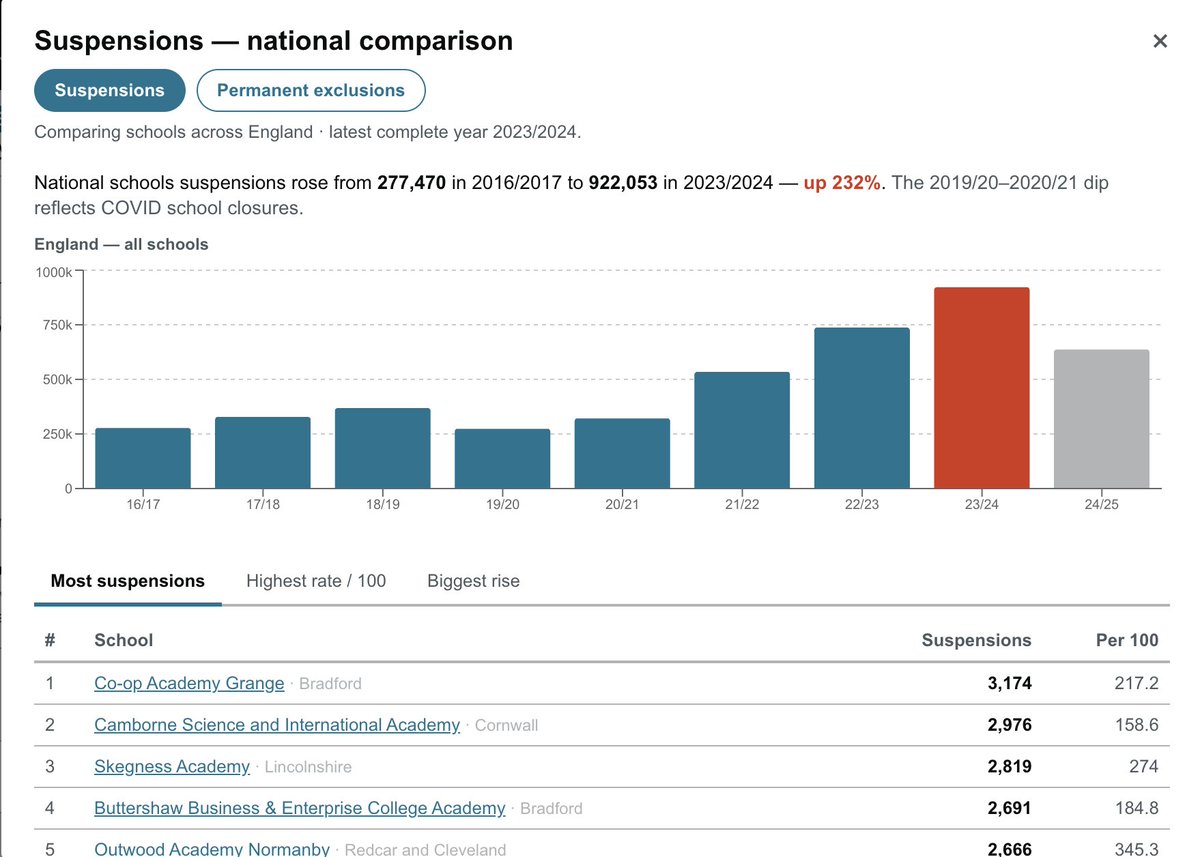Image resolution: width=1200 pixels, height=857 pixels.
Task: Open the Highest rate / 100 tab
Action: (316, 581)
